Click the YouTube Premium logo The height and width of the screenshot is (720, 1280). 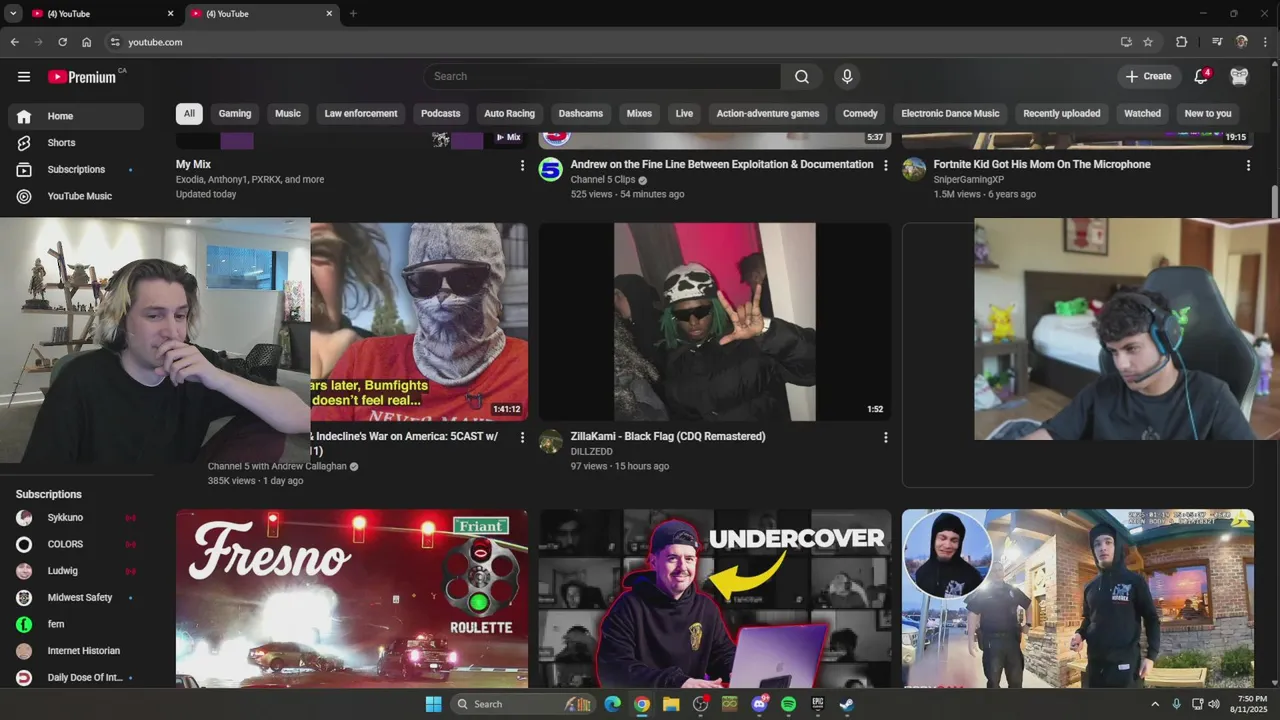[x=83, y=77]
